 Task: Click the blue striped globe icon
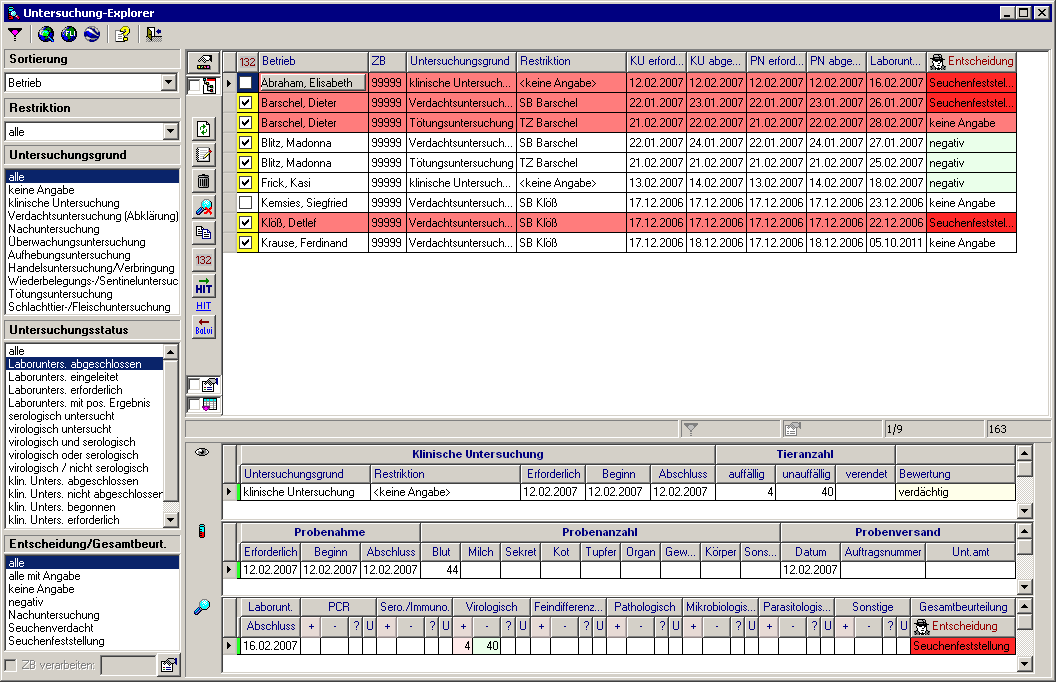coord(92,34)
